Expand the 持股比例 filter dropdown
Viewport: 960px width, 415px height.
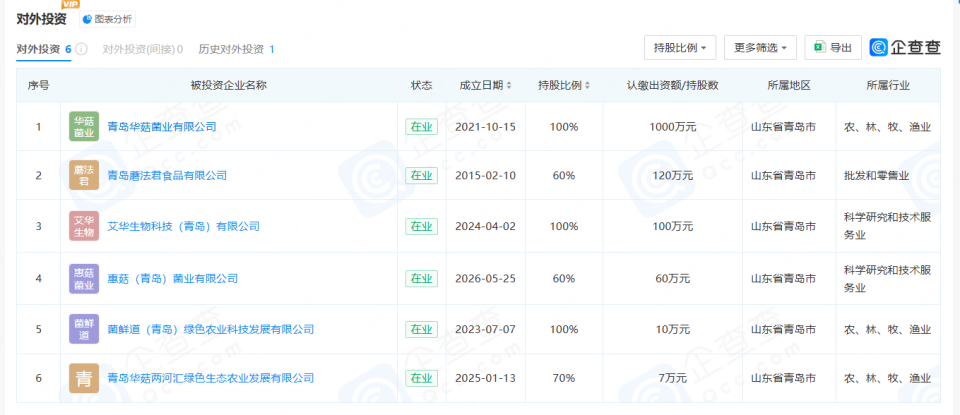click(680, 48)
